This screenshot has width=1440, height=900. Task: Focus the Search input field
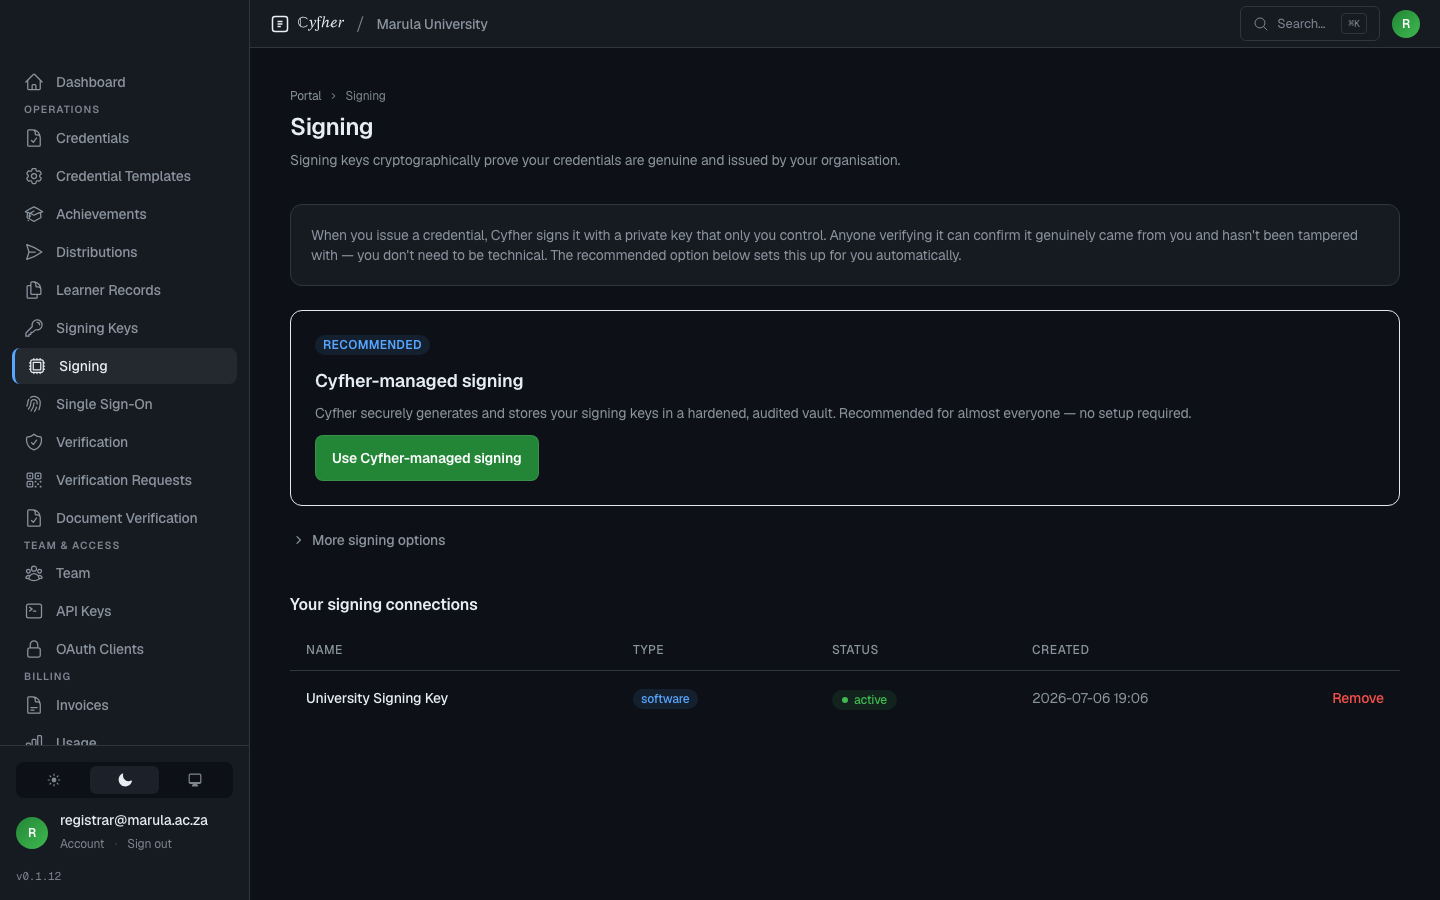[x=1309, y=24]
